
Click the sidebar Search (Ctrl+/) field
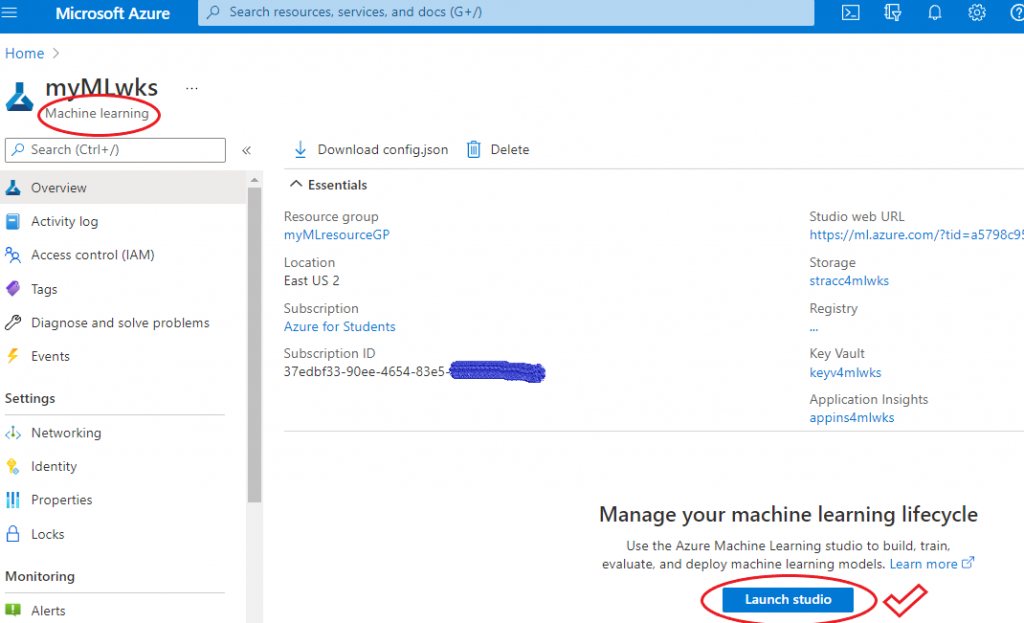115,150
